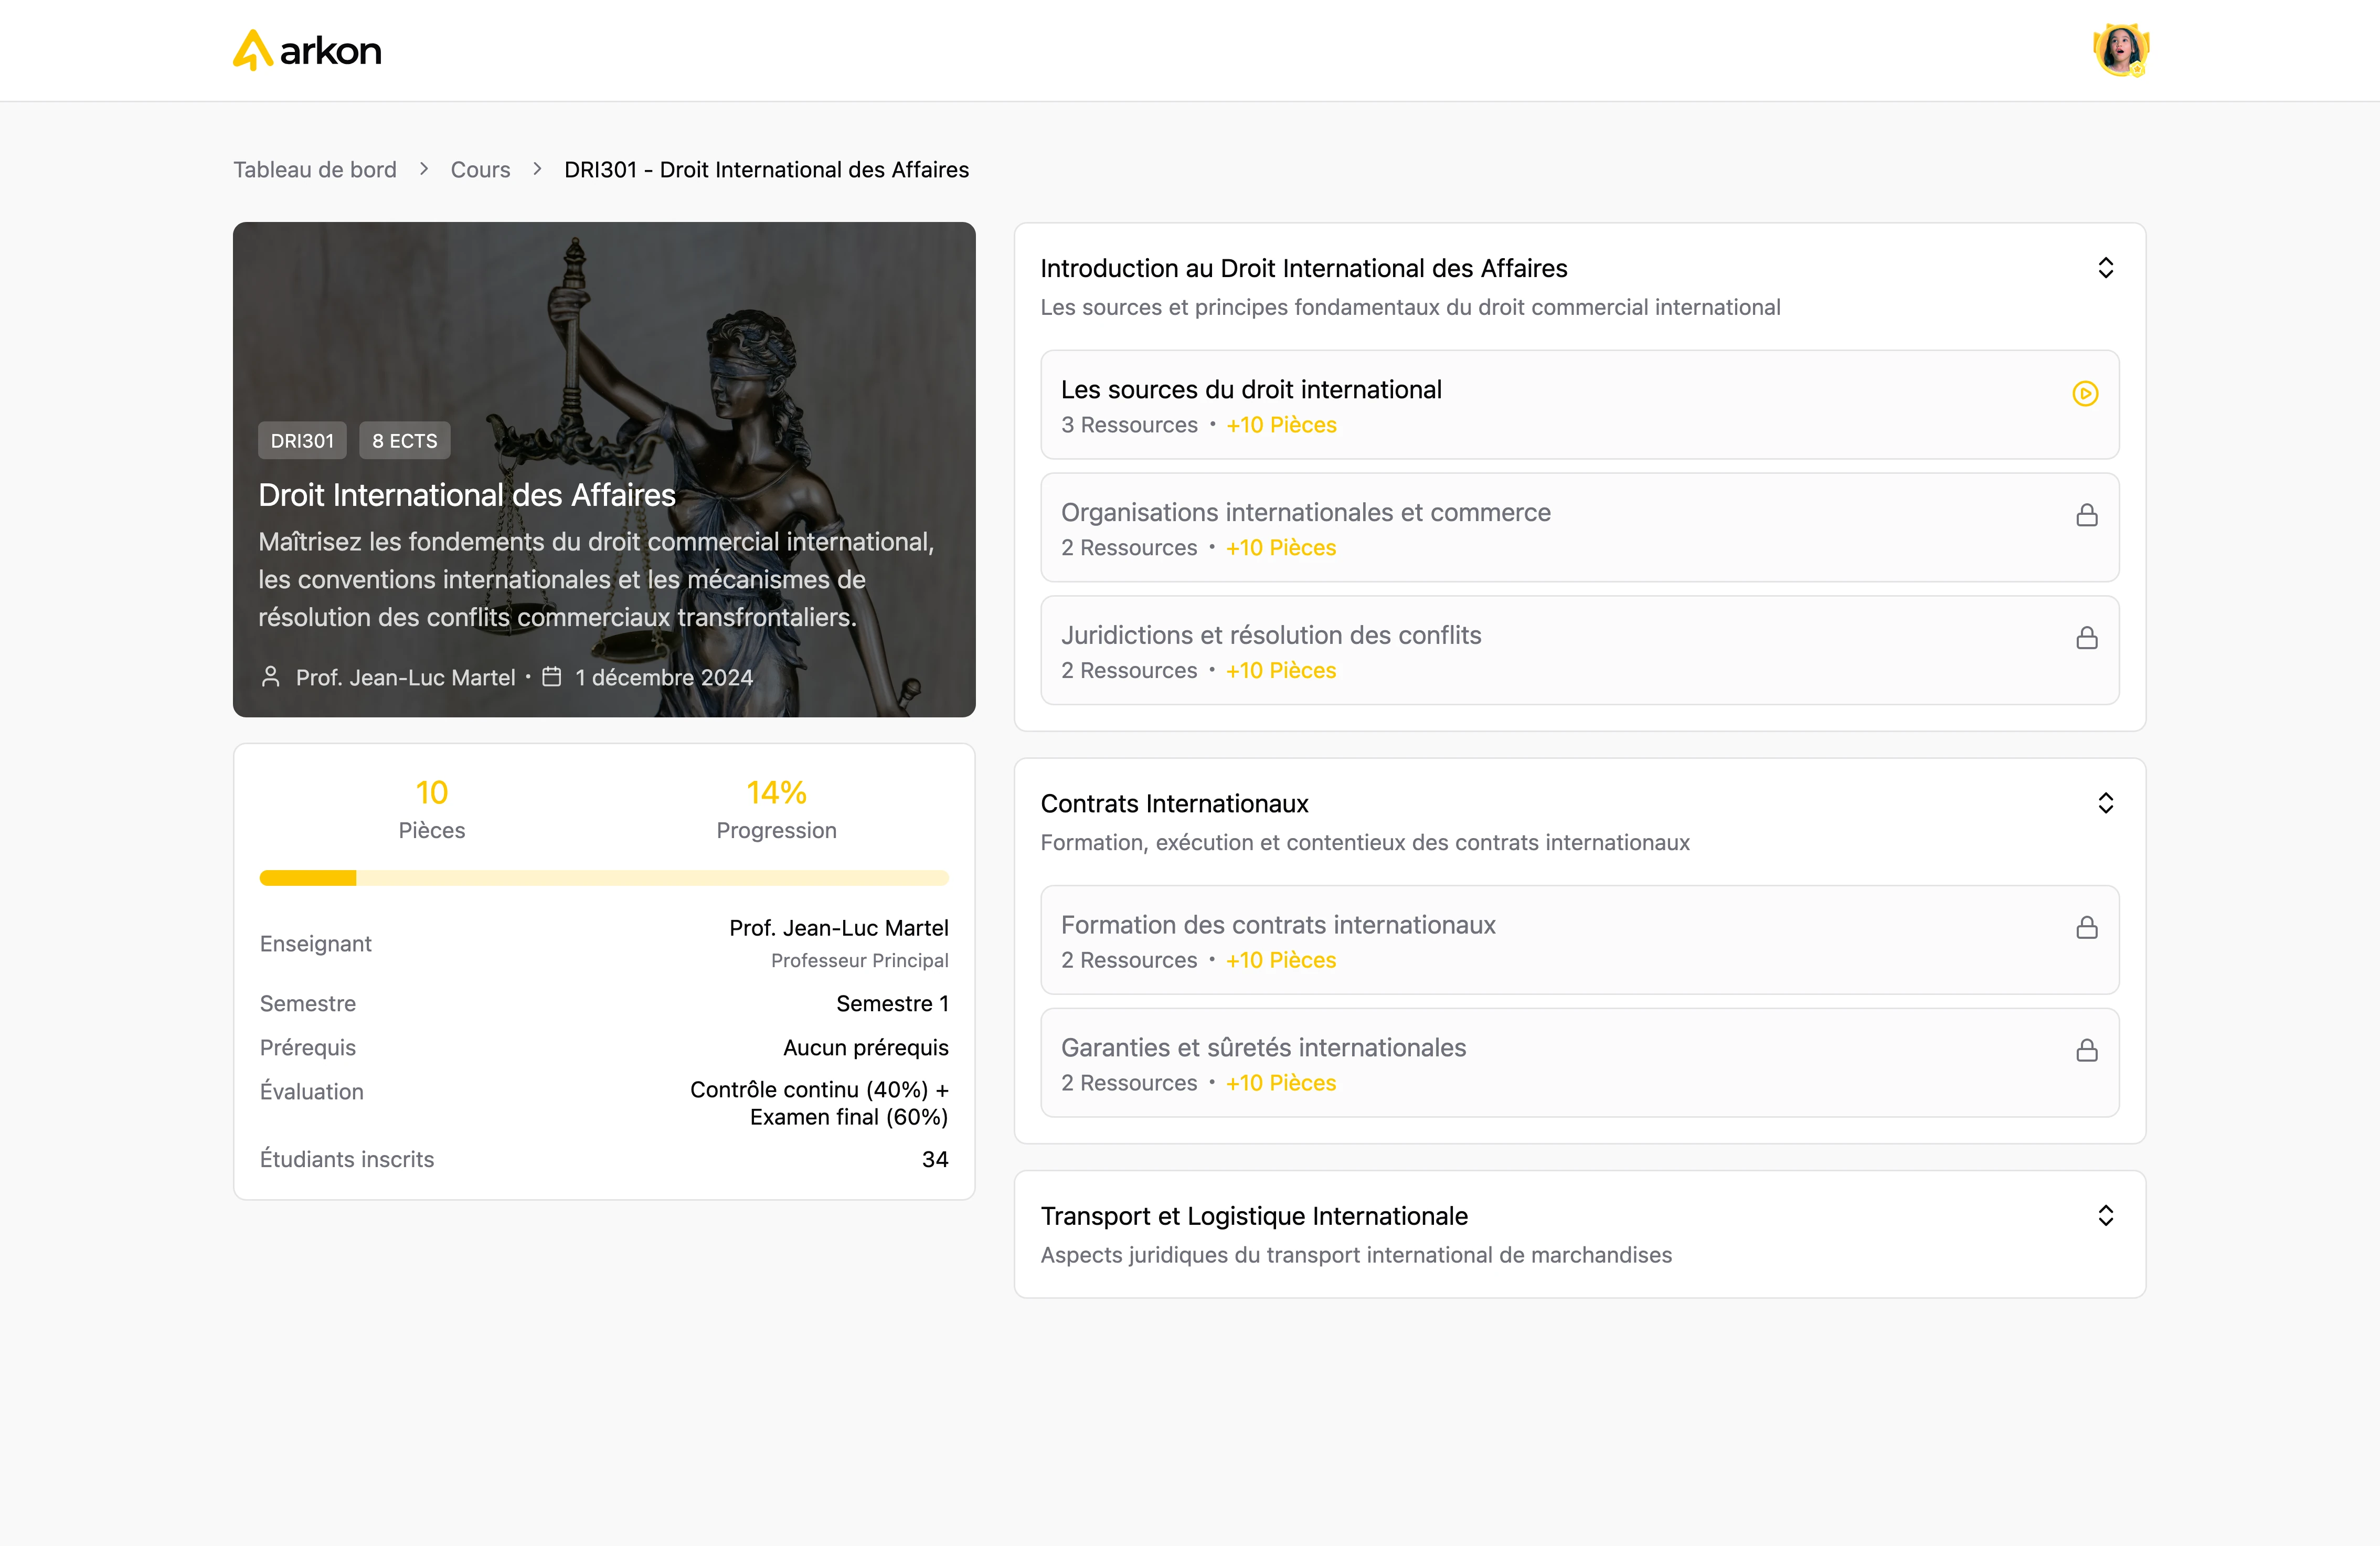Open the user profile avatar
This screenshot has height=1546, width=2380.
(x=2120, y=50)
